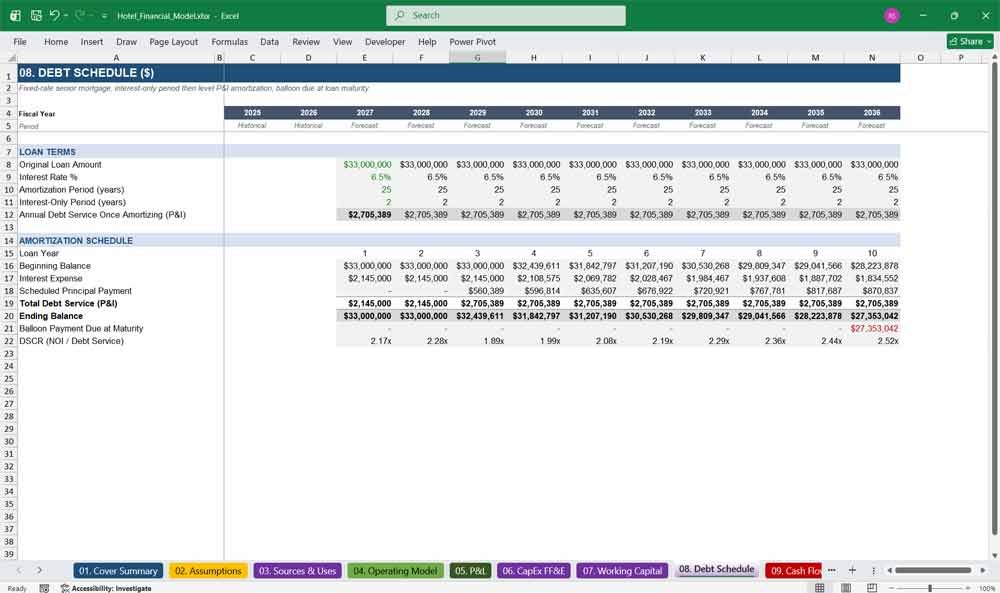Click the vertical scrollbar down arrow
The width and height of the screenshot is (1000, 593).
[994, 555]
